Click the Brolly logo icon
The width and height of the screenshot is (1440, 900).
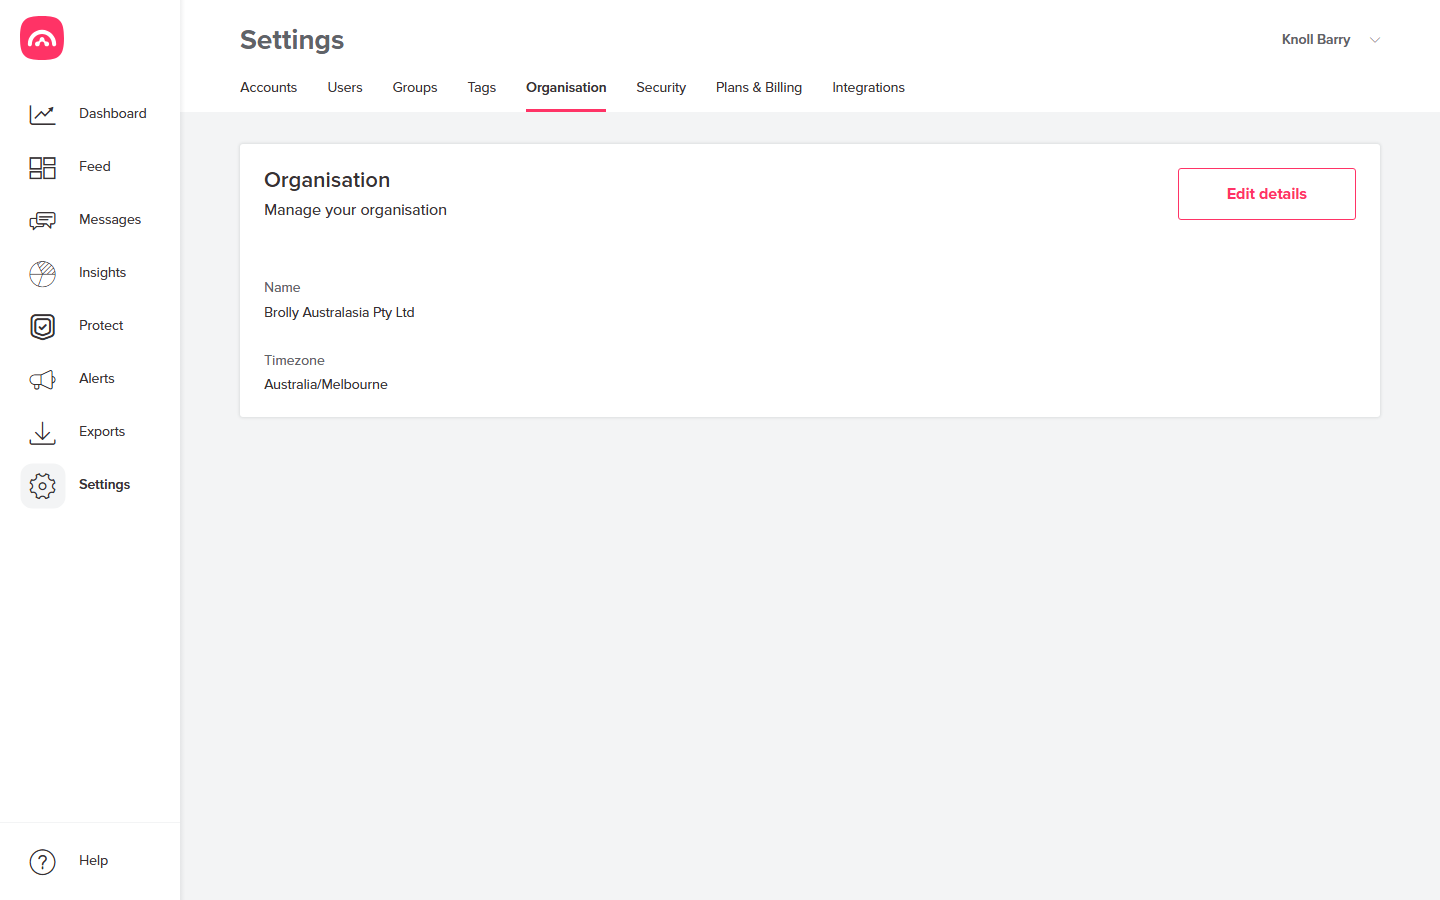42,38
